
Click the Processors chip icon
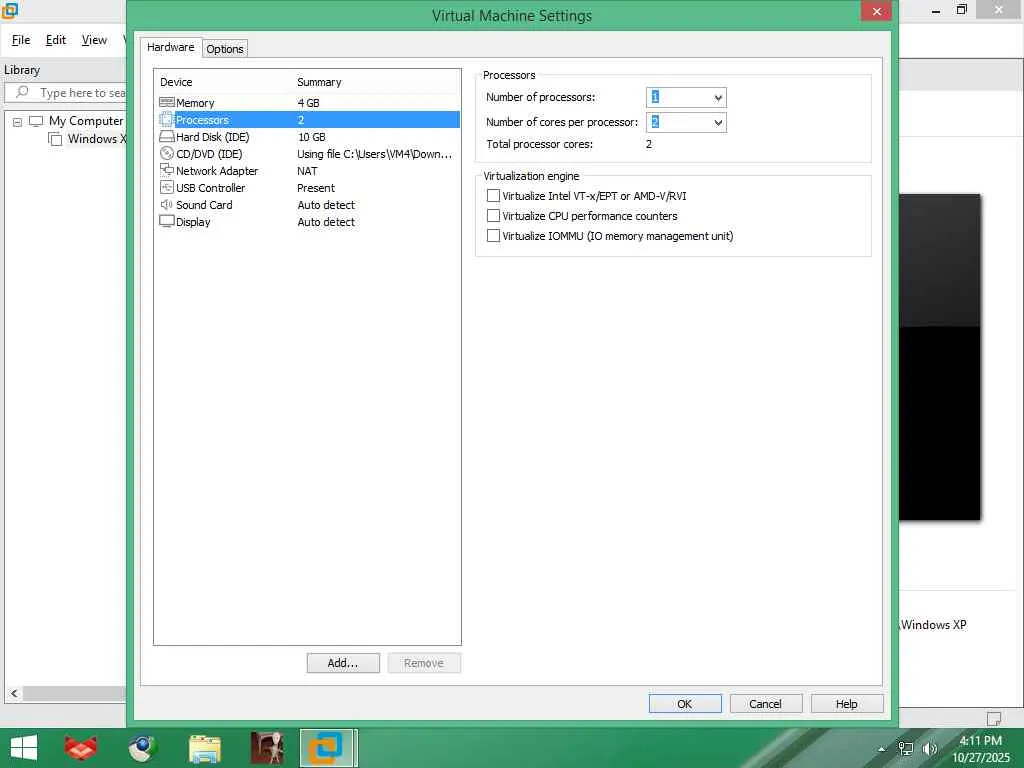167,120
